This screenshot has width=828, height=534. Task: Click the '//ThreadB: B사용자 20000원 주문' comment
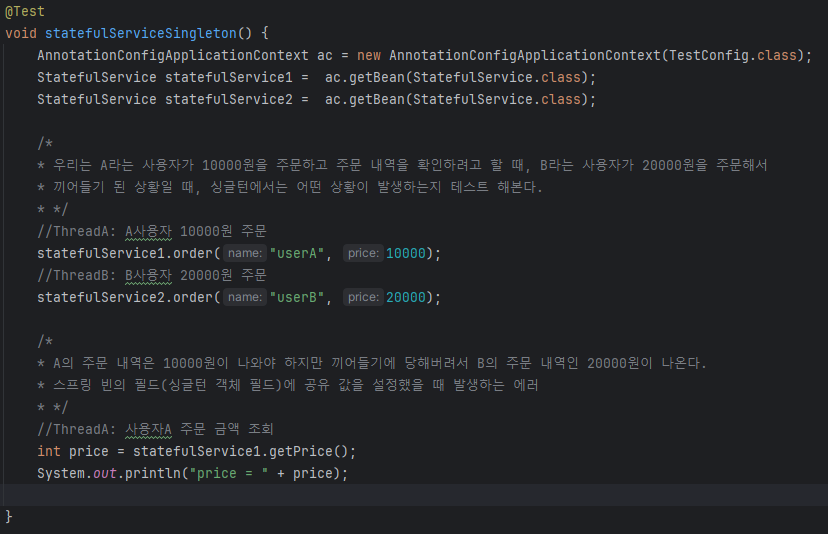[x=152, y=276]
